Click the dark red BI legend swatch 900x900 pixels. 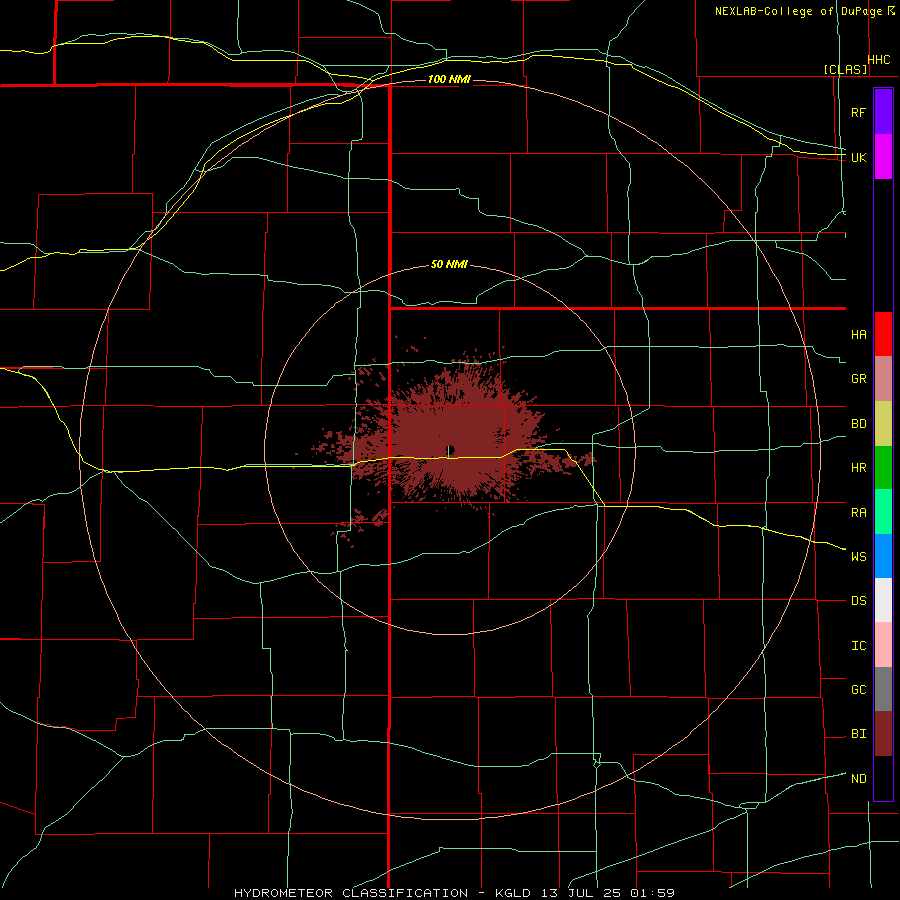[883, 734]
